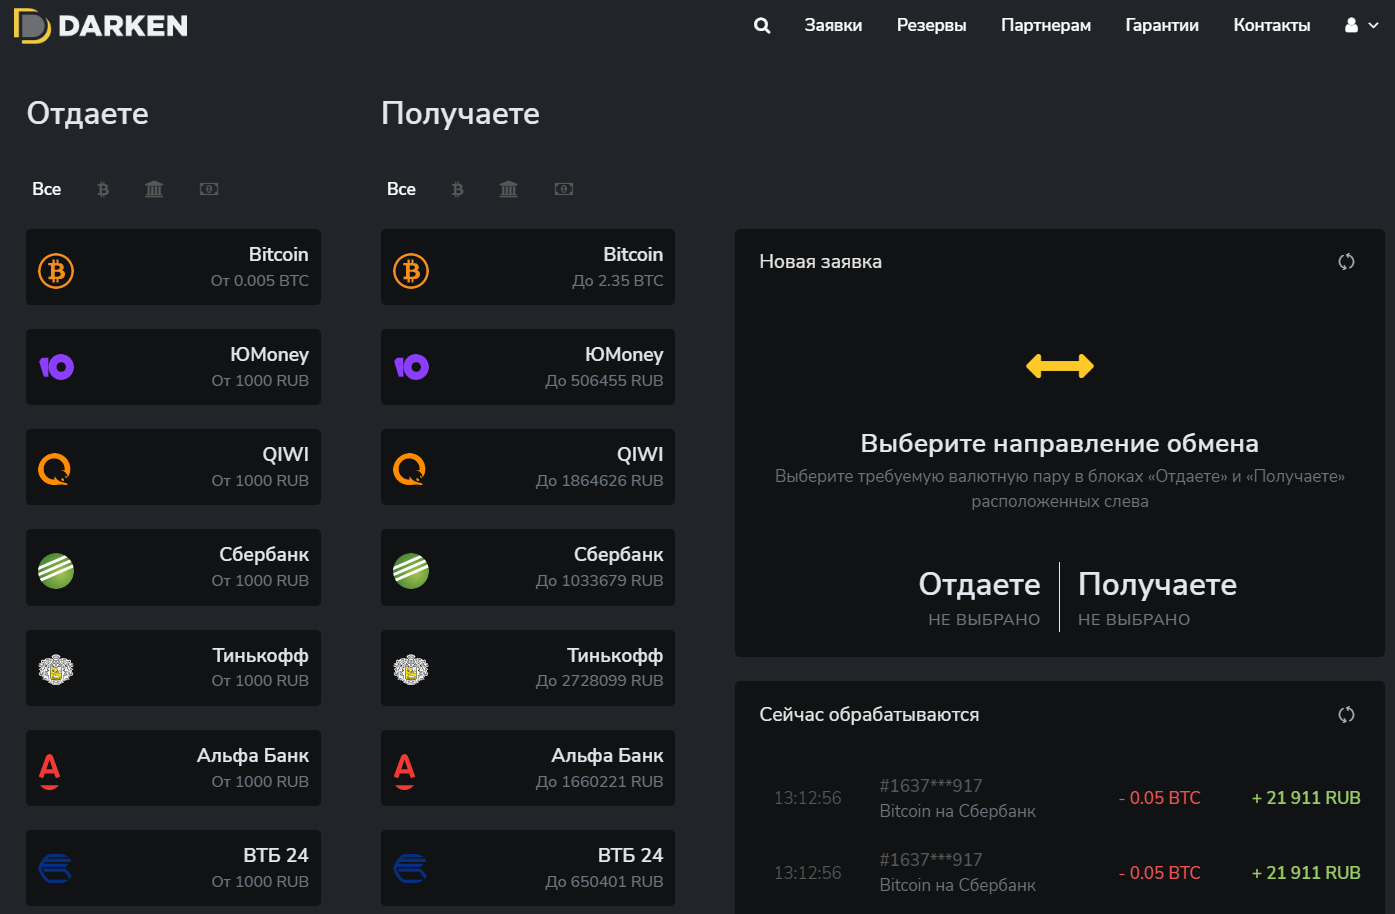The image size is (1395, 914).
Task: Filter Отдаете by the cash banknote icon
Action: pos(209,189)
